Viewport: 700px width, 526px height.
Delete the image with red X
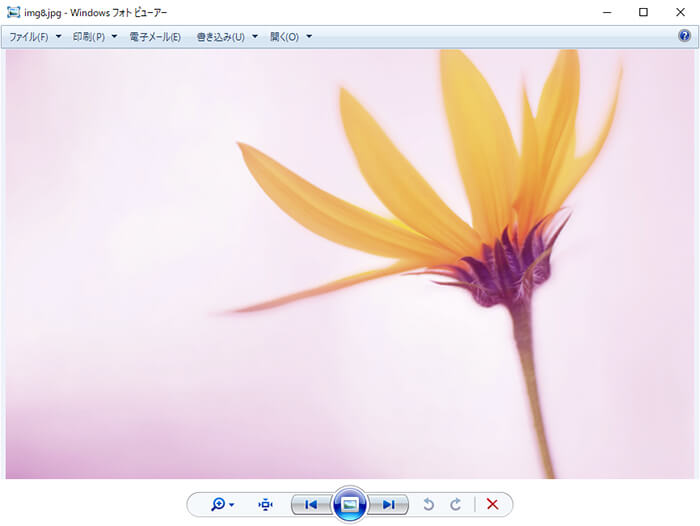492,505
